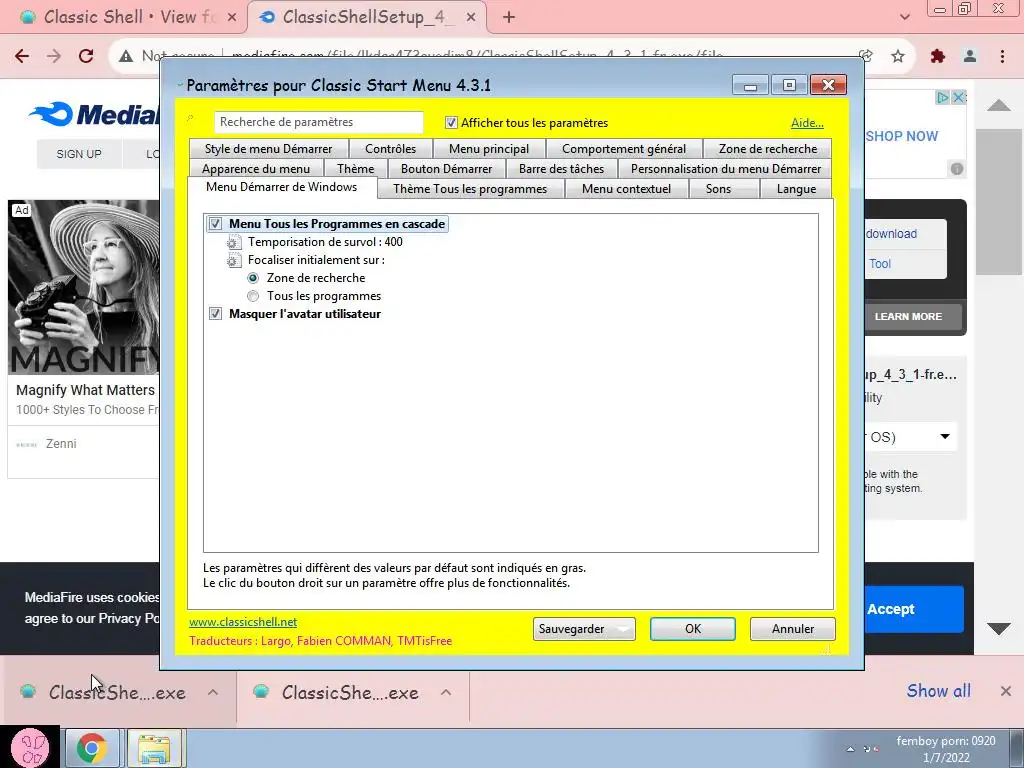Open the Chrome three-dot menu
Image resolution: width=1024 pixels, height=768 pixels.
1002,56
